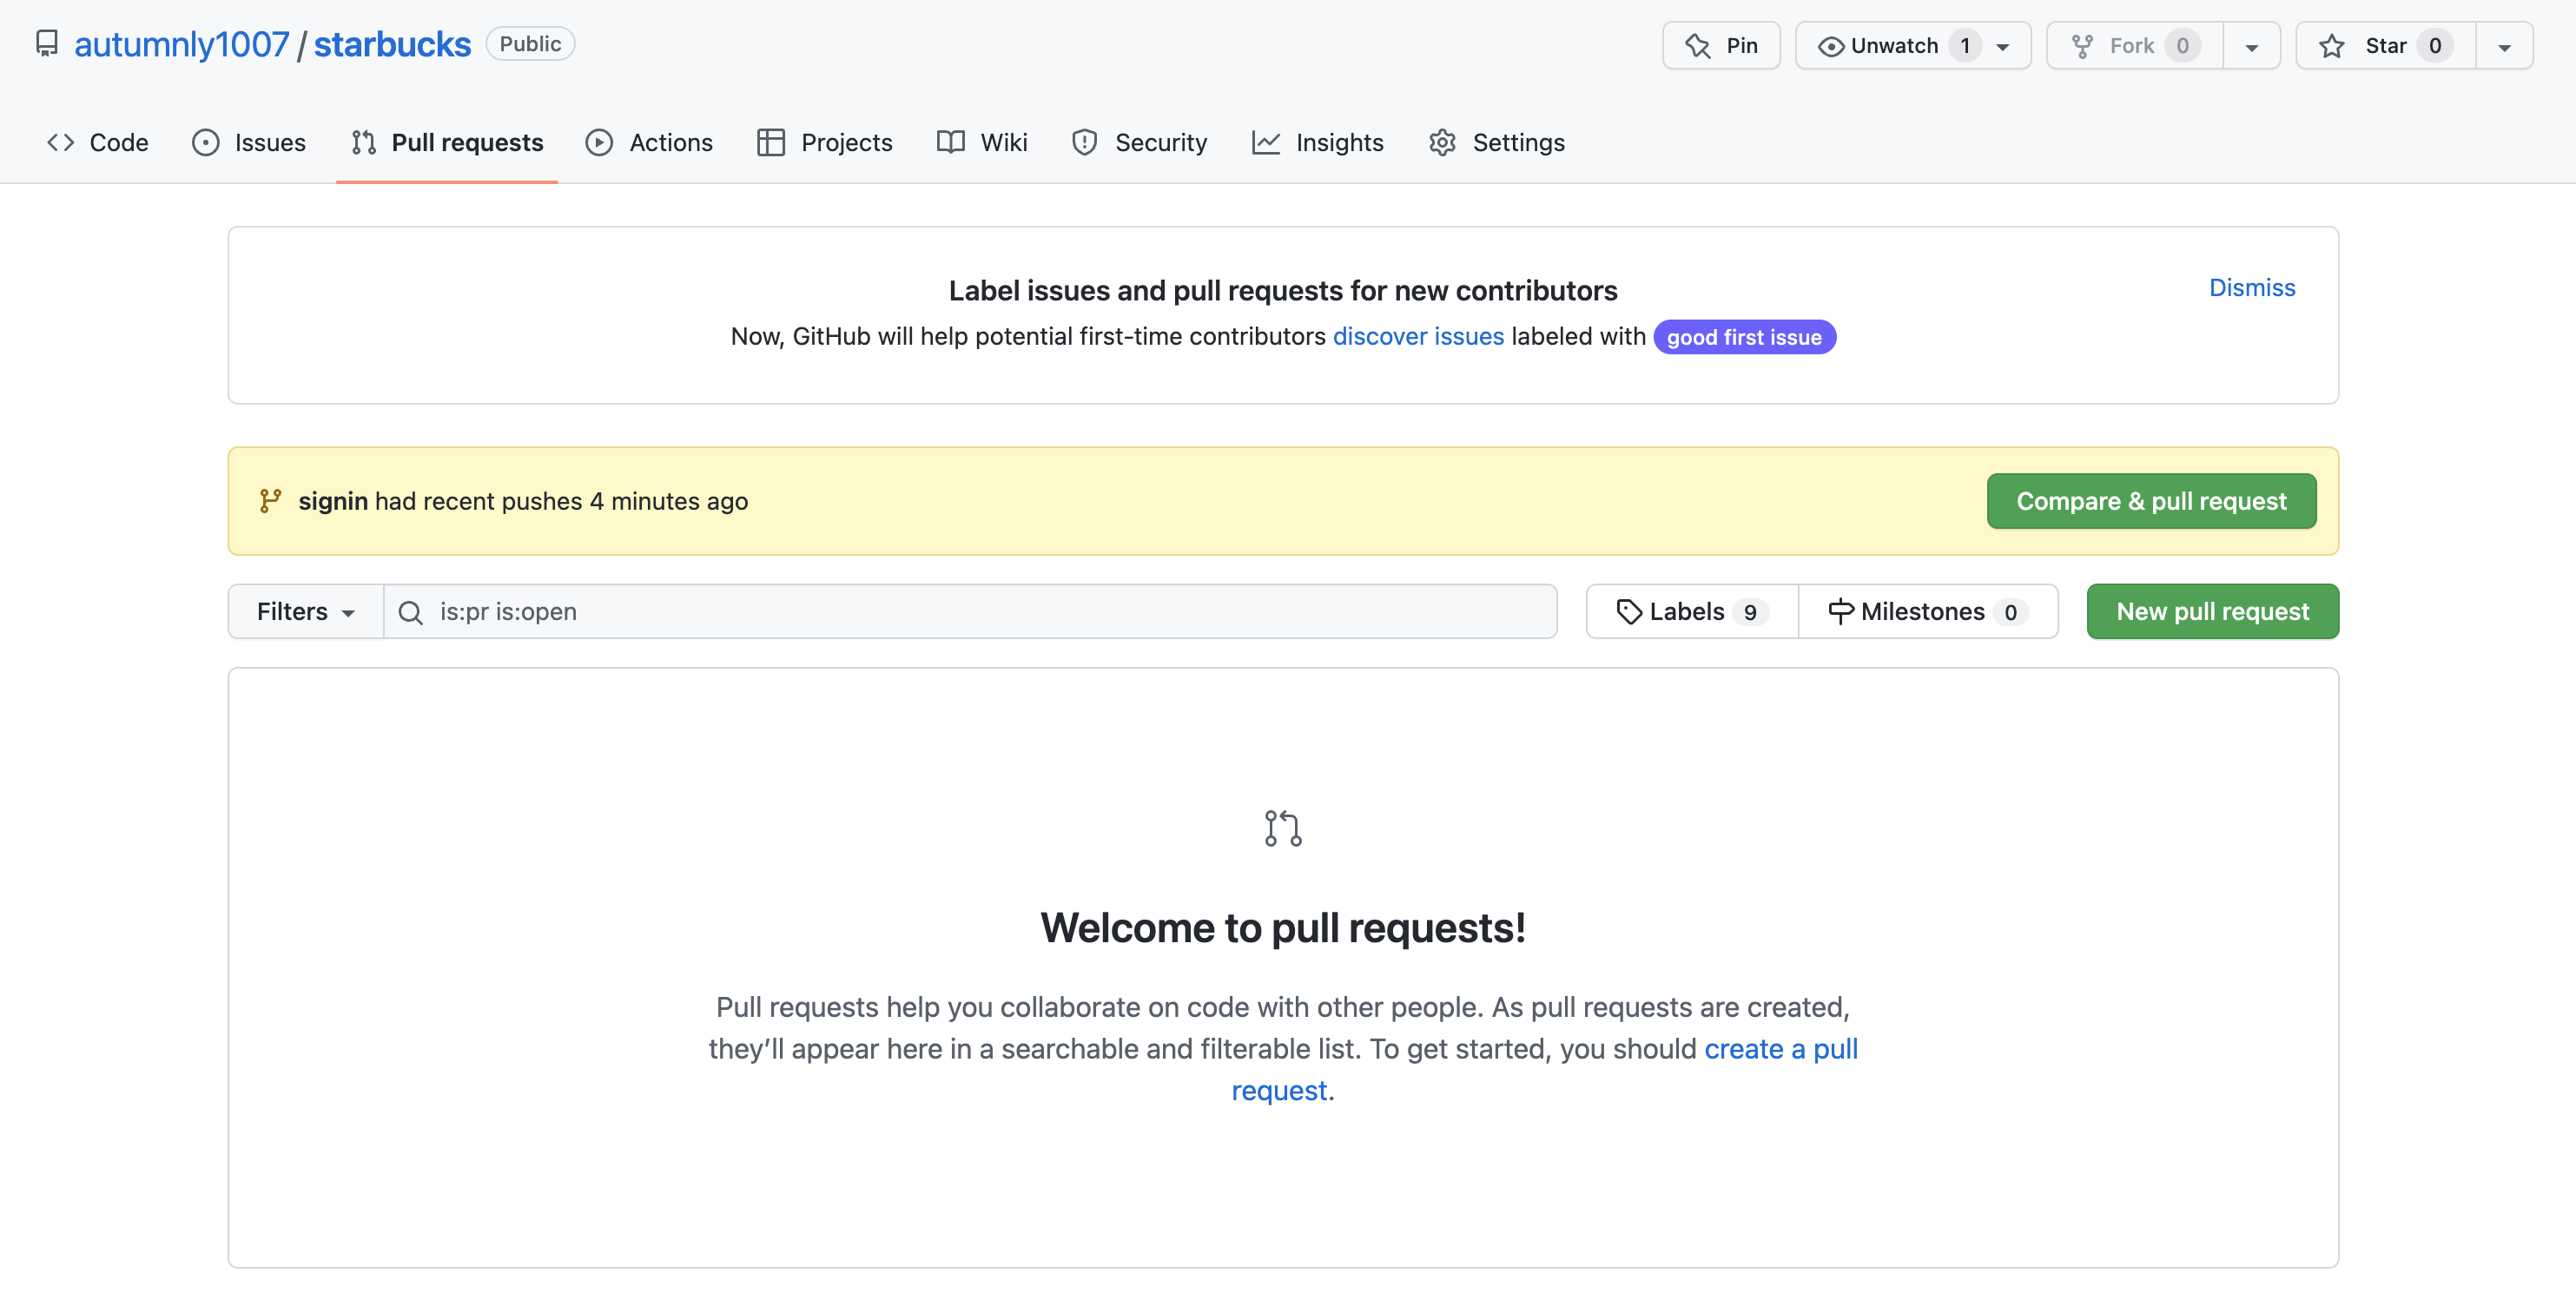Viewport: 2576px width, 1313px height.
Task: Click the Code angle-brackets icon
Action: pyautogui.click(x=61, y=143)
